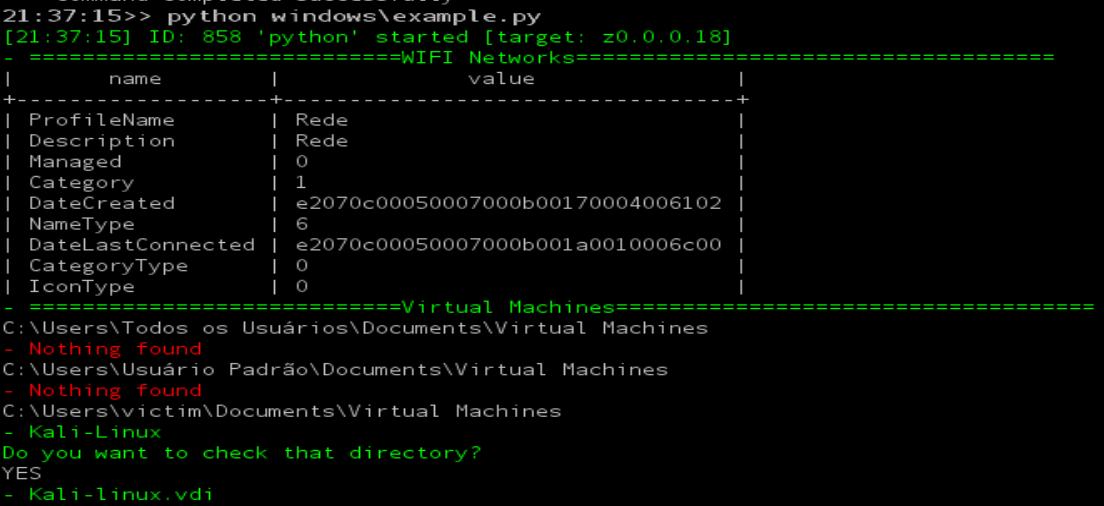1104x506 pixels.
Task: Click the victim user's Virtual Machines path
Action: click(282, 411)
